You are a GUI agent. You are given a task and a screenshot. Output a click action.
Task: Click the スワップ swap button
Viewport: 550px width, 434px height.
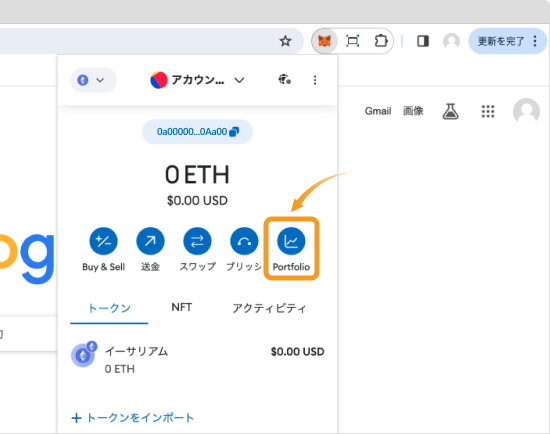197,249
